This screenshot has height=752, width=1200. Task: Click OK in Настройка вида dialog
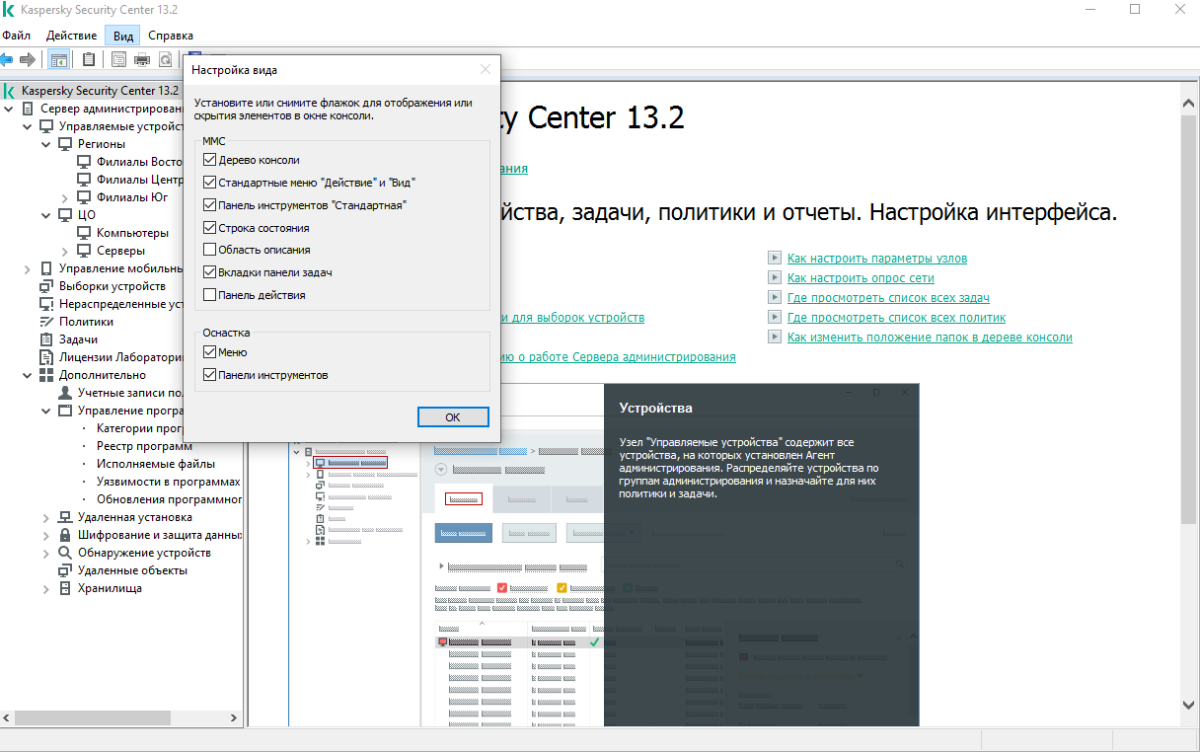point(453,417)
